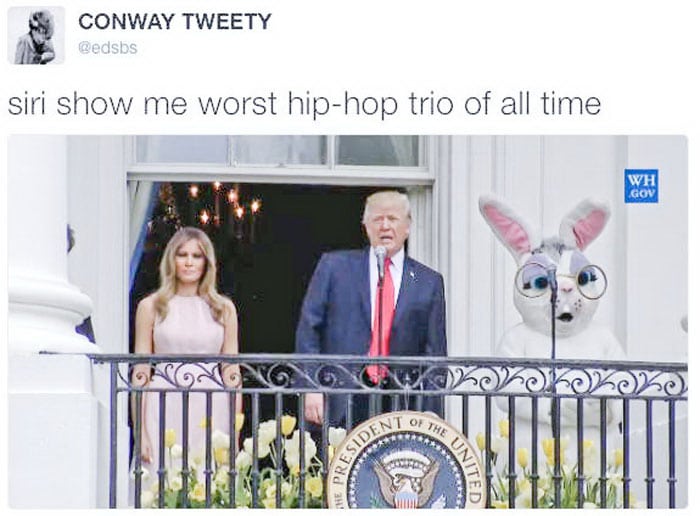Screen dimensions: 700x516
Task: Click the word 'siri' in the tweet
Action: pos(27,103)
